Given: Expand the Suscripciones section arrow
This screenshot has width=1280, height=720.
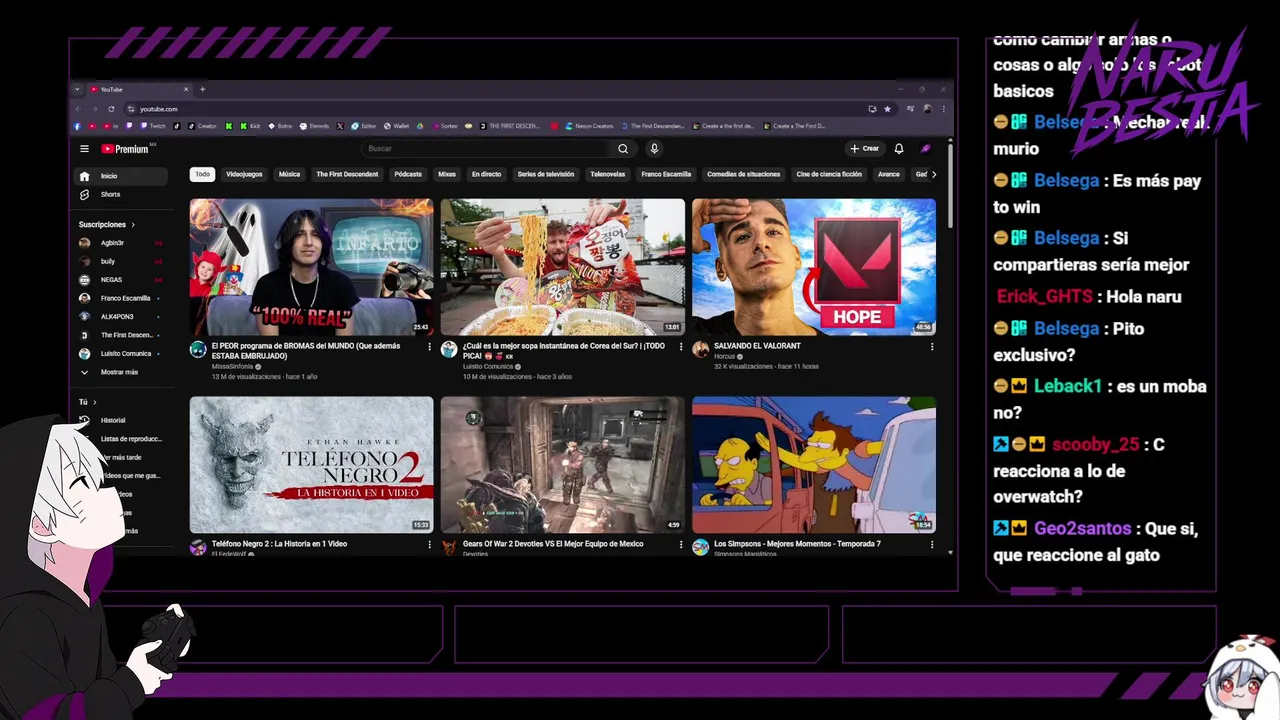Looking at the screenshot, I should (133, 225).
